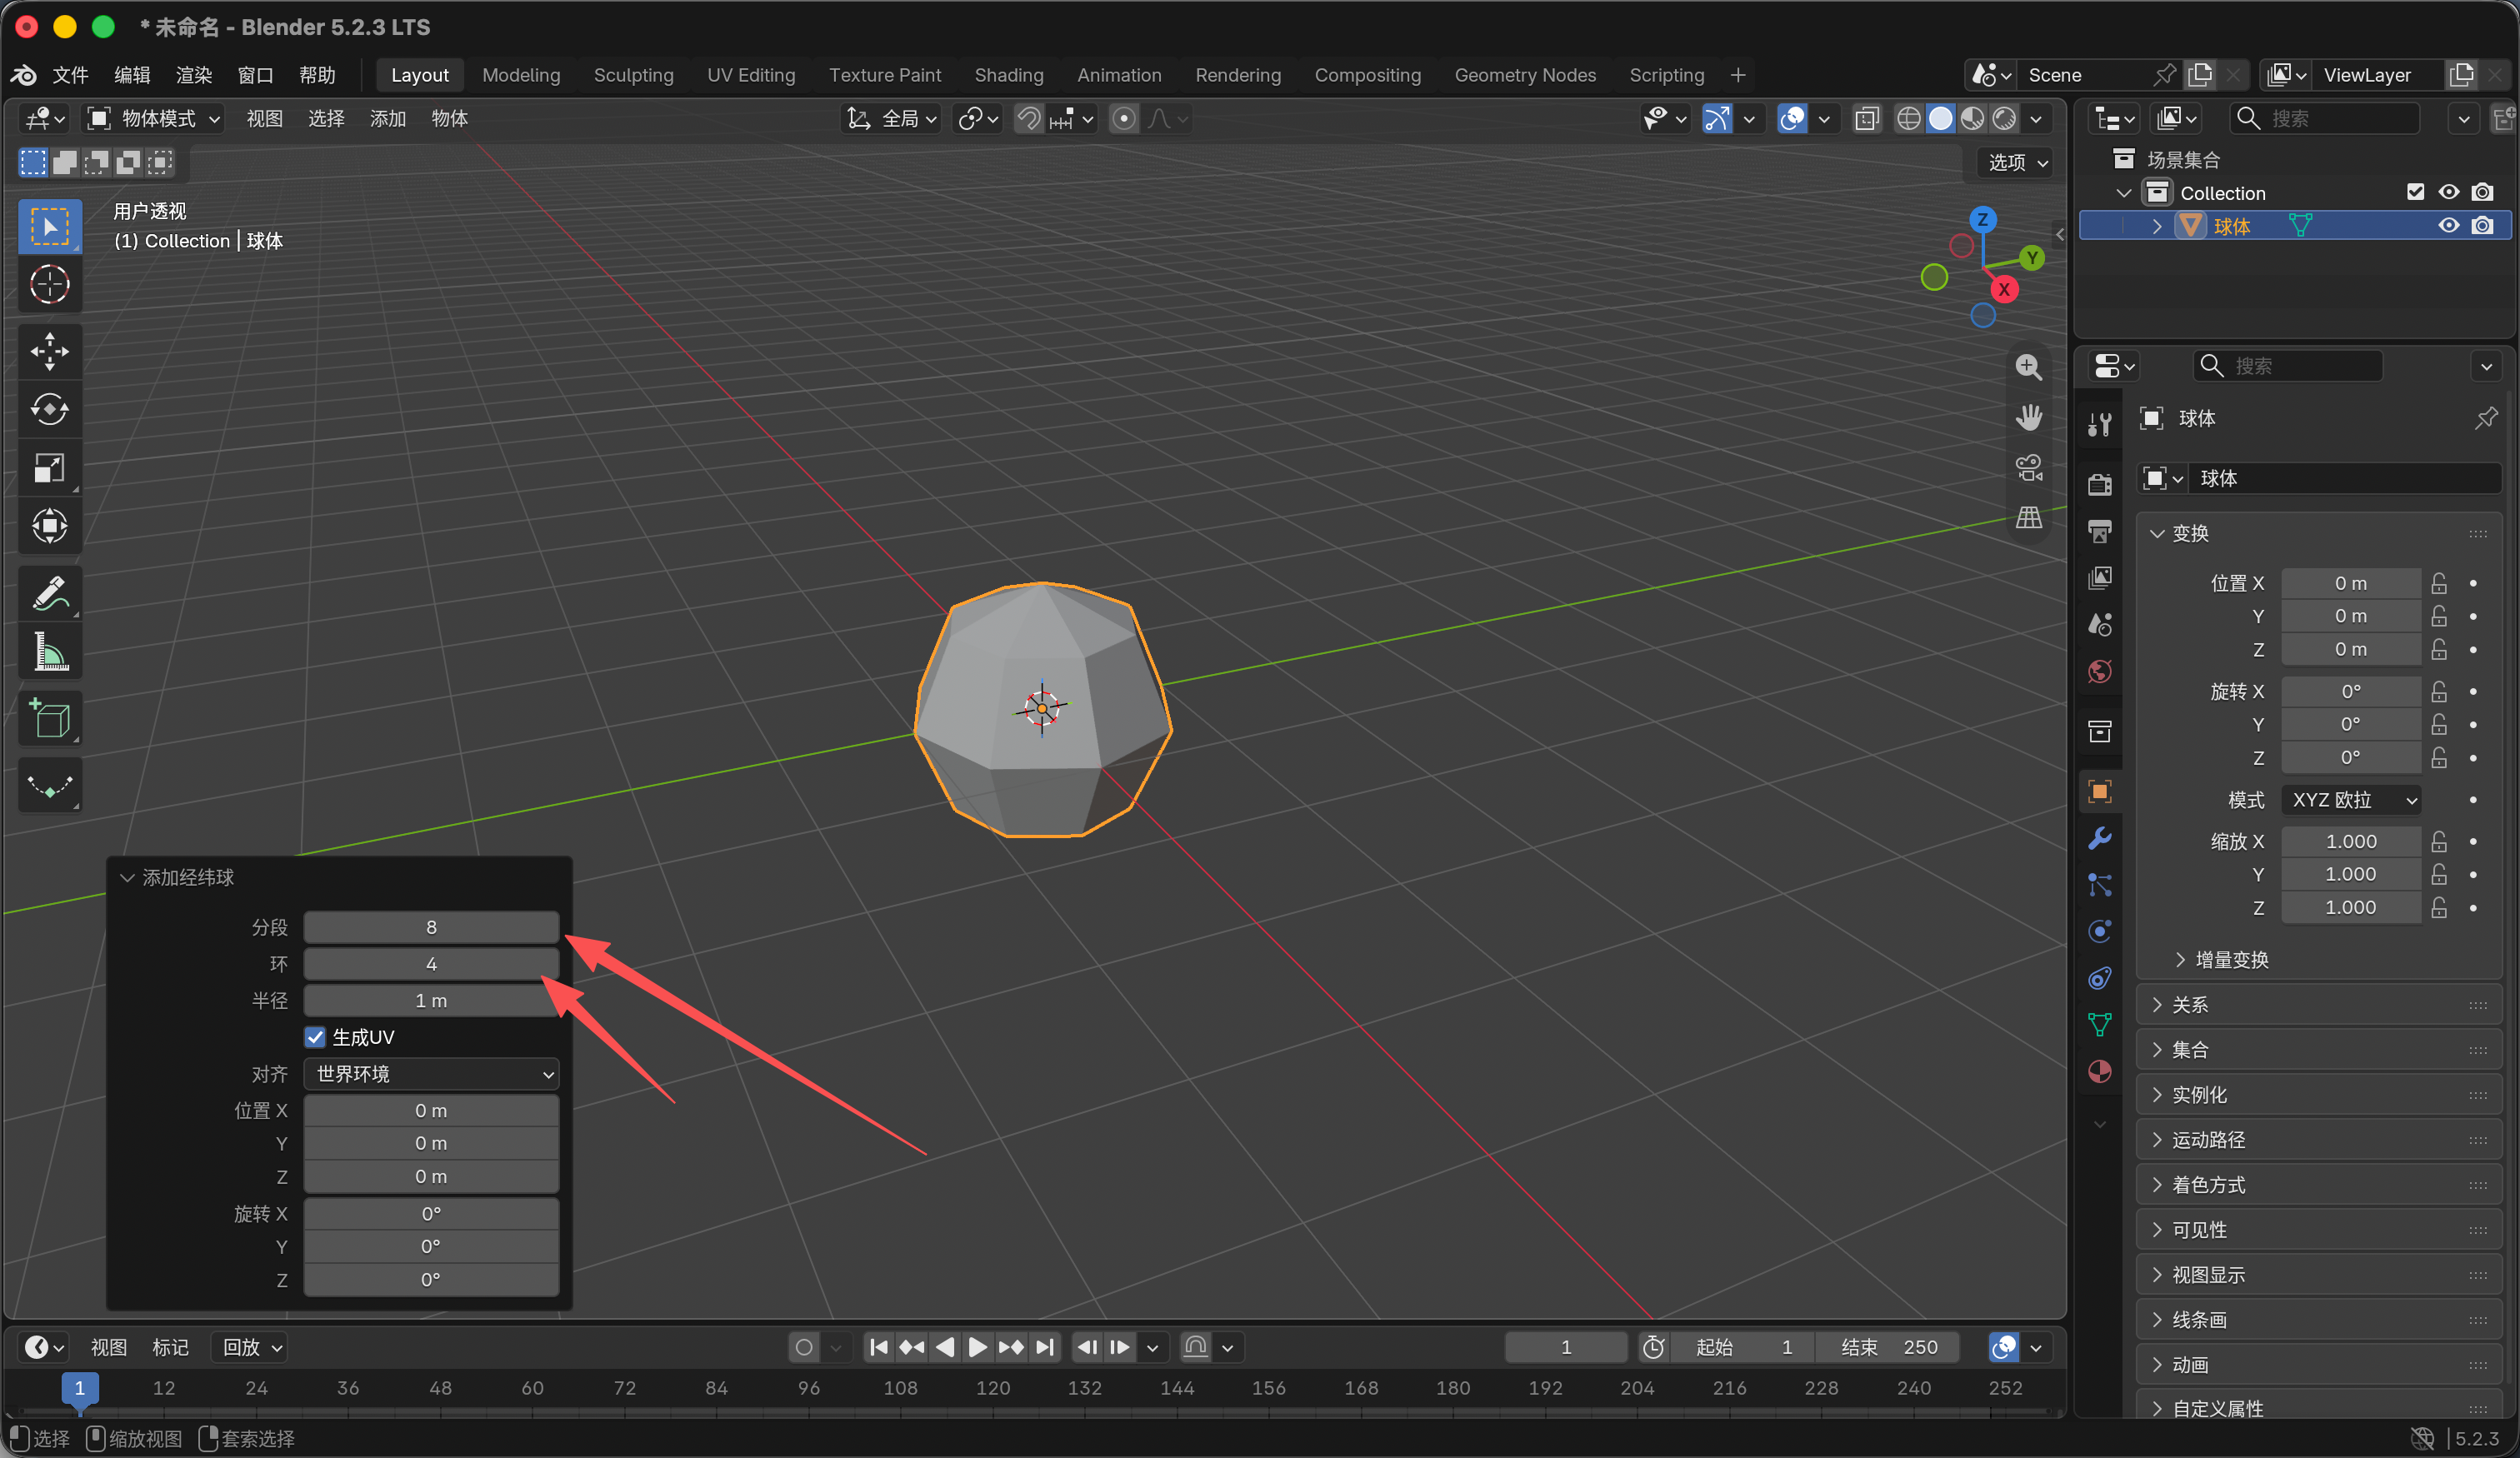Uncheck the 生成UV checkbox

(x=315, y=1037)
